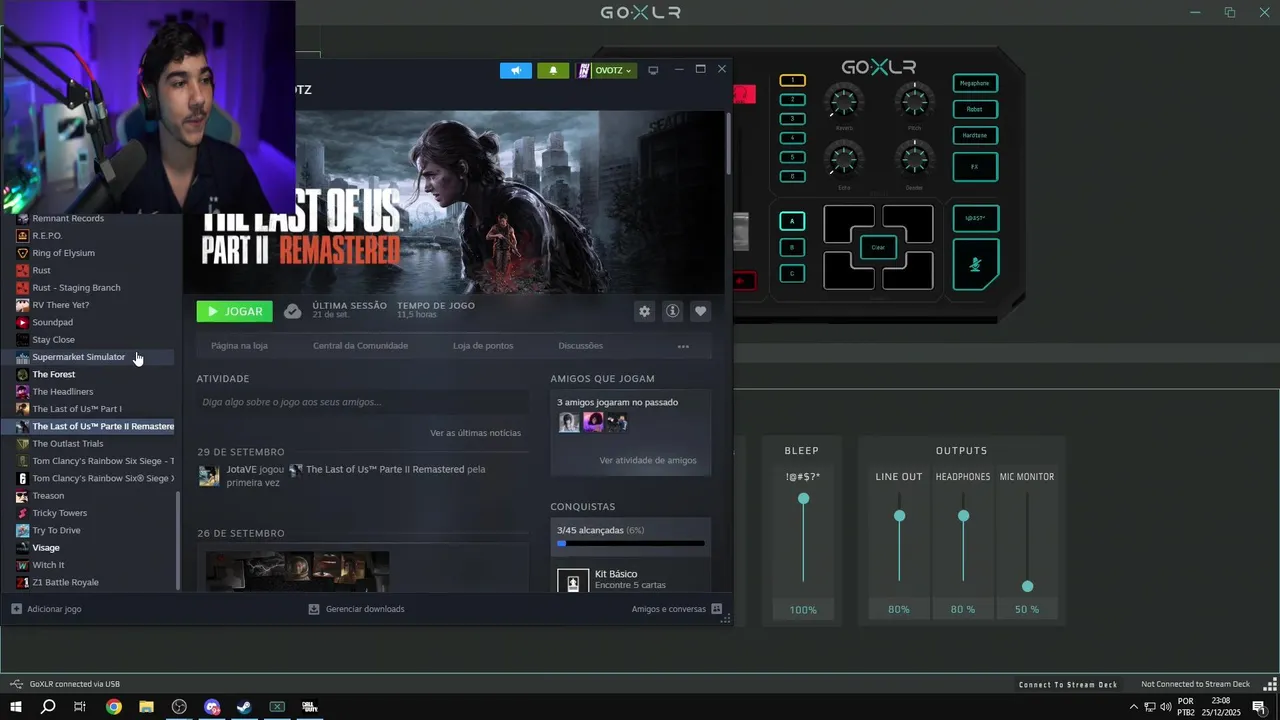The width and height of the screenshot is (1280, 720).
Task: Open the Página na loja tab
Action: [x=239, y=346]
